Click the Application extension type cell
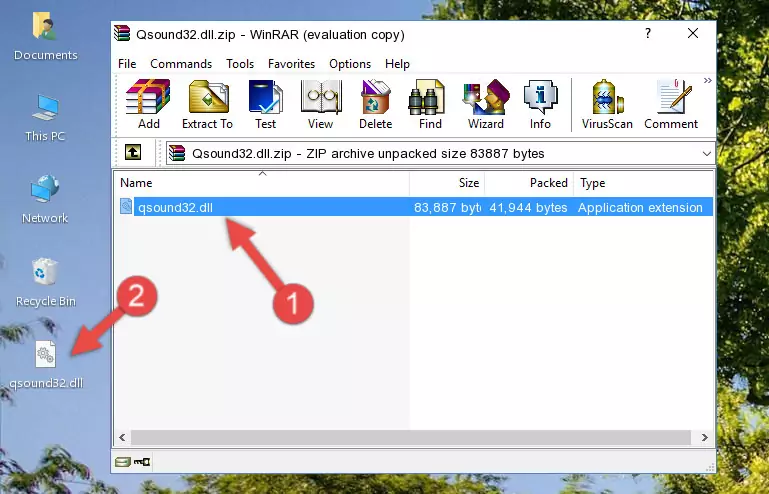The image size is (769, 494). coord(640,208)
